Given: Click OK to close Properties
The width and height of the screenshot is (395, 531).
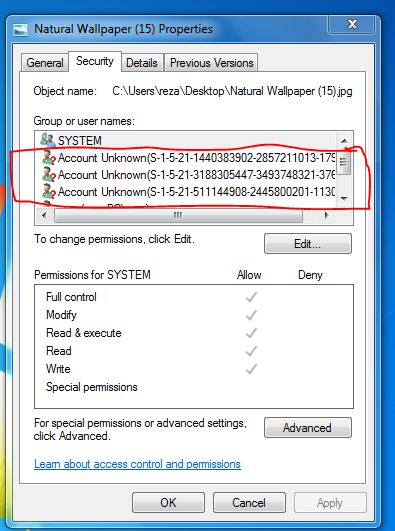Looking at the screenshot, I should coord(168,503).
